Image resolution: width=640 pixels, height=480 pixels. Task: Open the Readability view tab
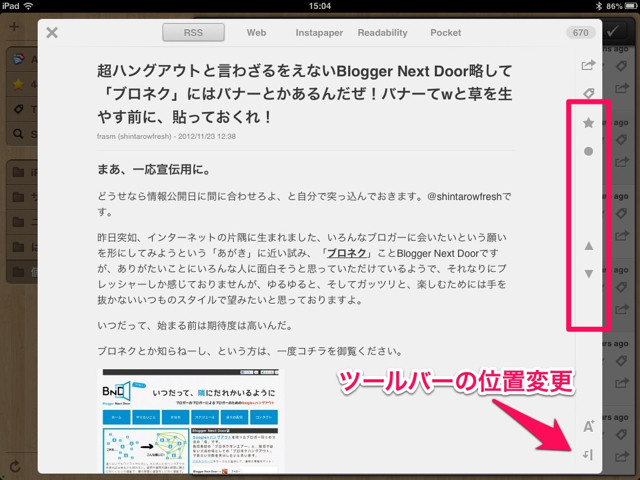click(382, 33)
